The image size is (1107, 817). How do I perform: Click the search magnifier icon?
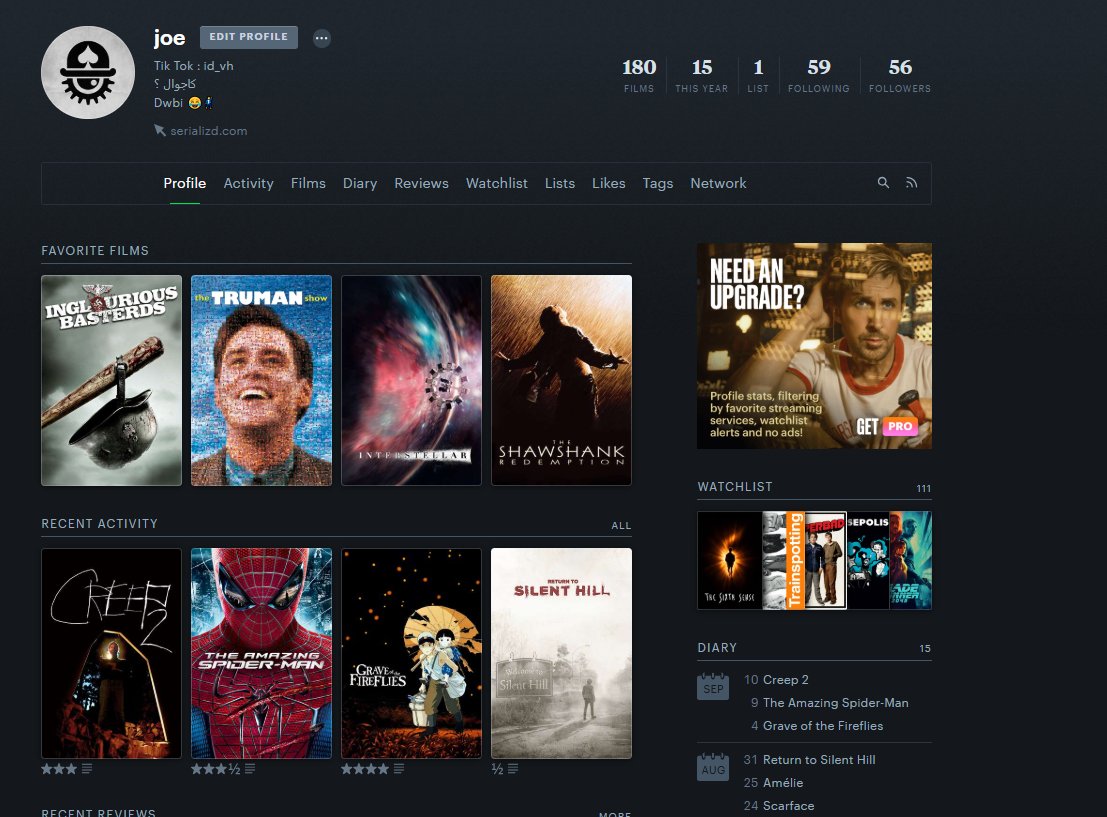tap(883, 183)
